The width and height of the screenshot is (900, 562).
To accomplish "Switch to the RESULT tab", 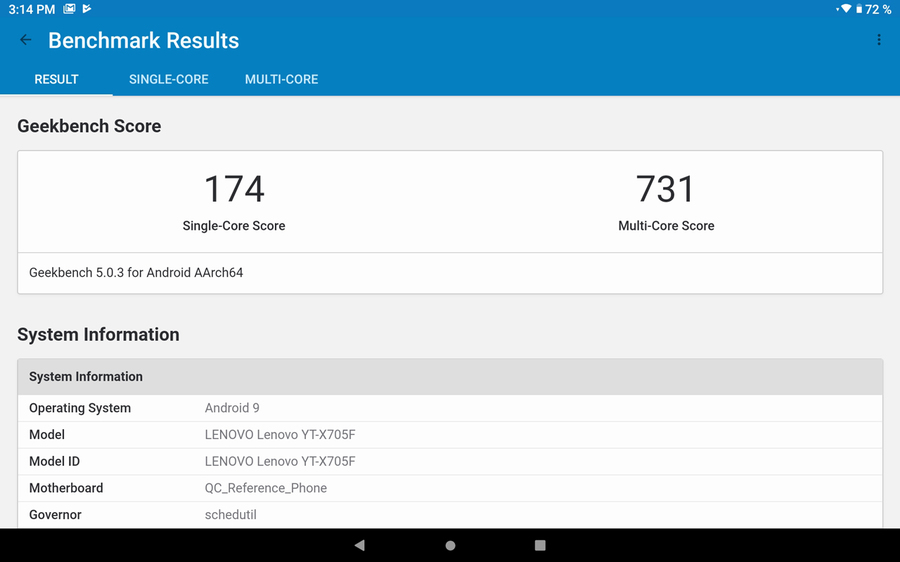I will click(x=56, y=79).
